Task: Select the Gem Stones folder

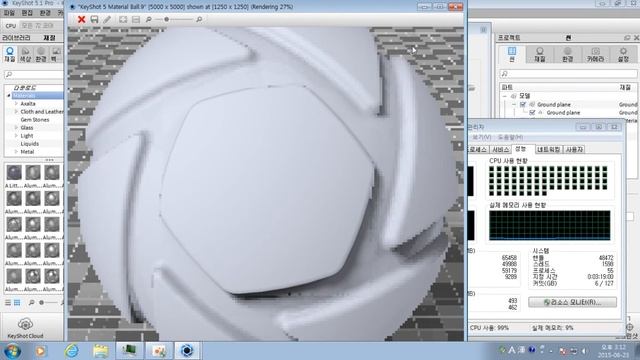Action: [x=35, y=120]
